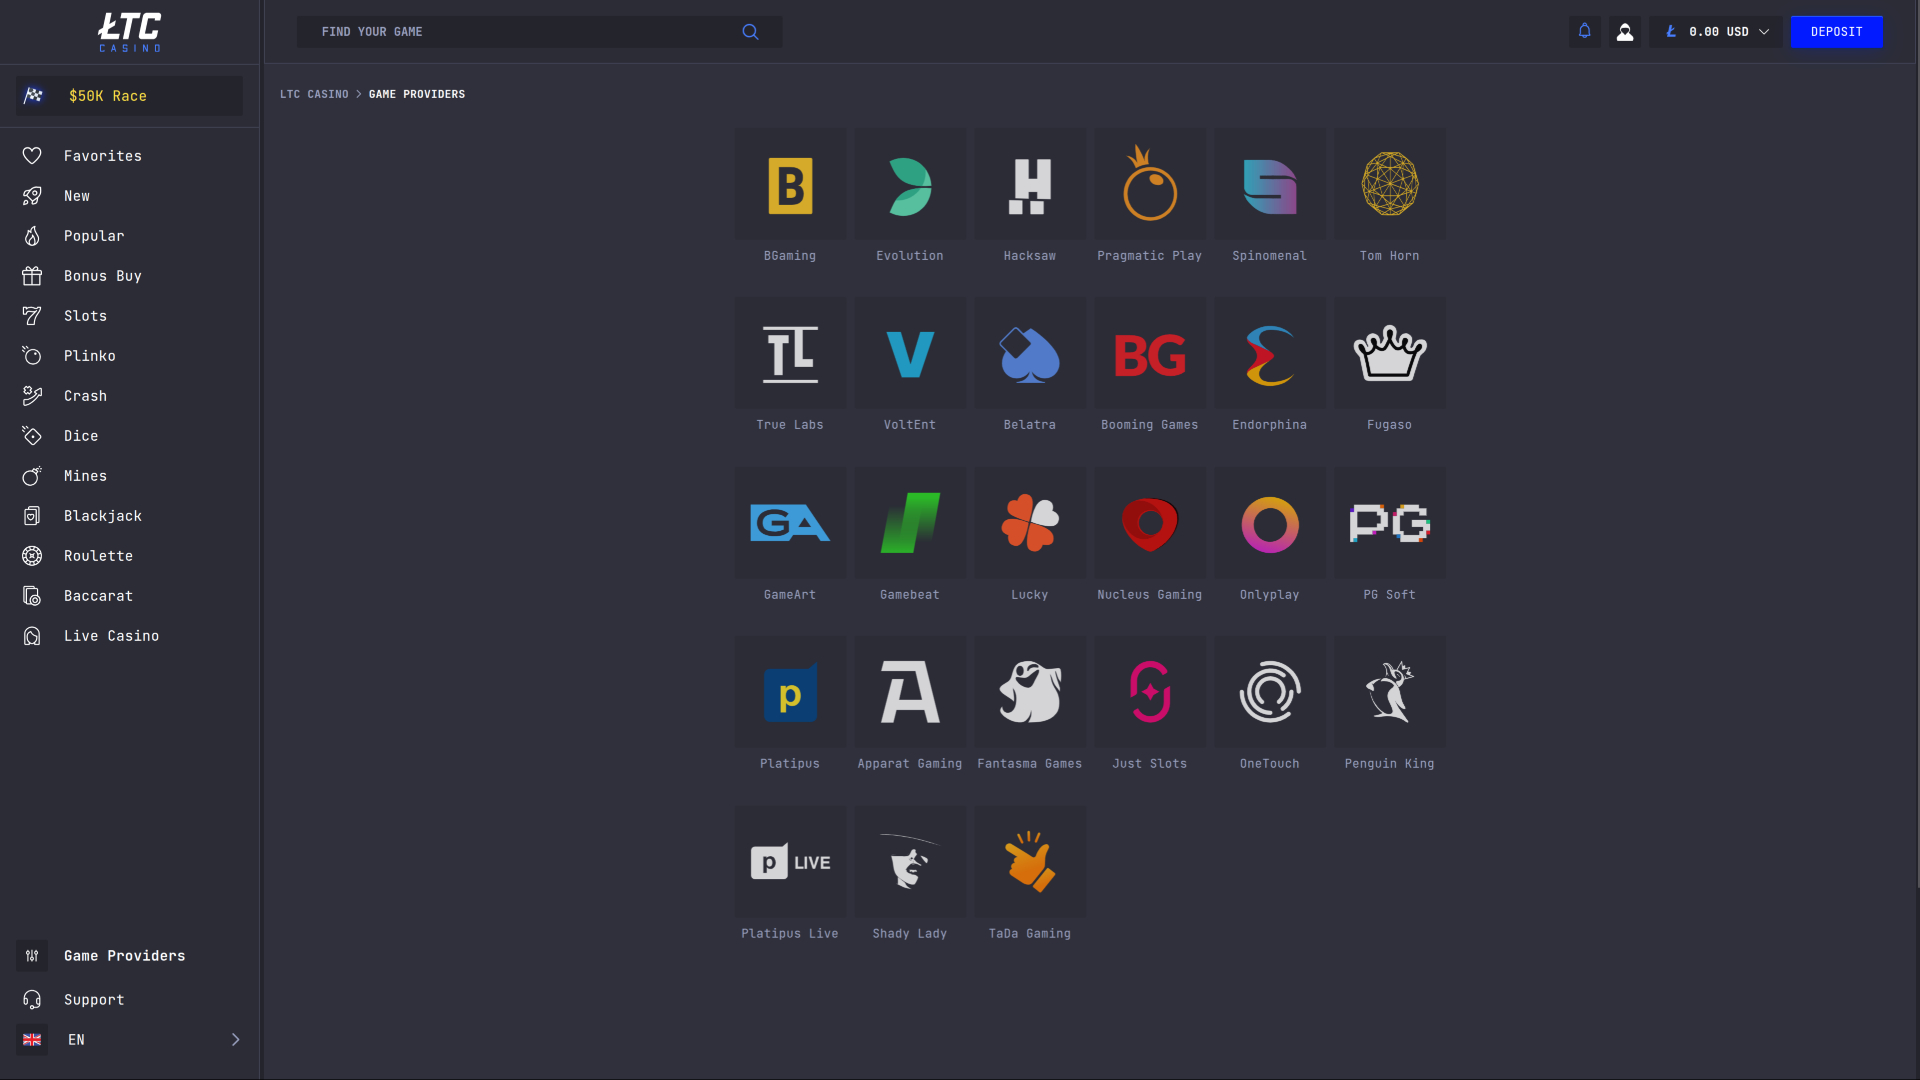Click the blue Deposit button
The height and width of the screenshot is (1080, 1920).
coord(1837,32)
